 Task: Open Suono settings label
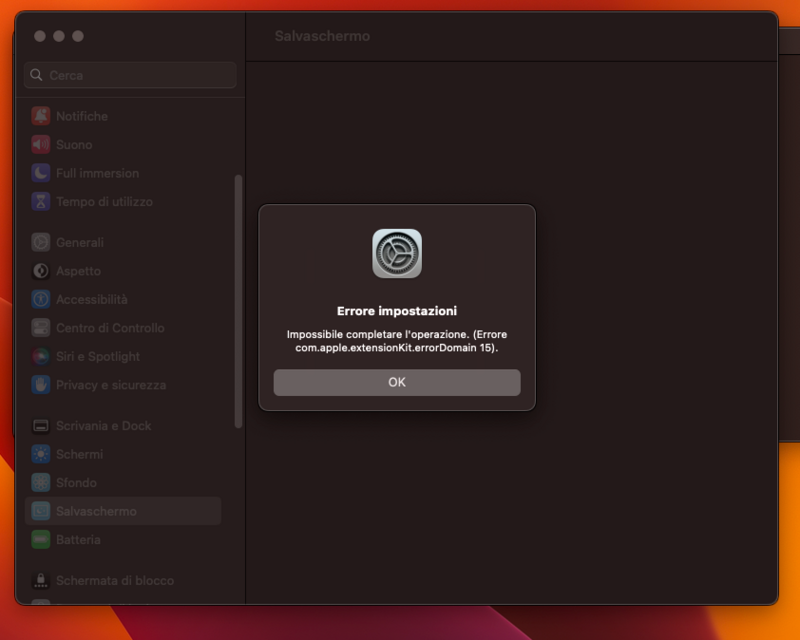pyautogui.click(x=74, y=145)
